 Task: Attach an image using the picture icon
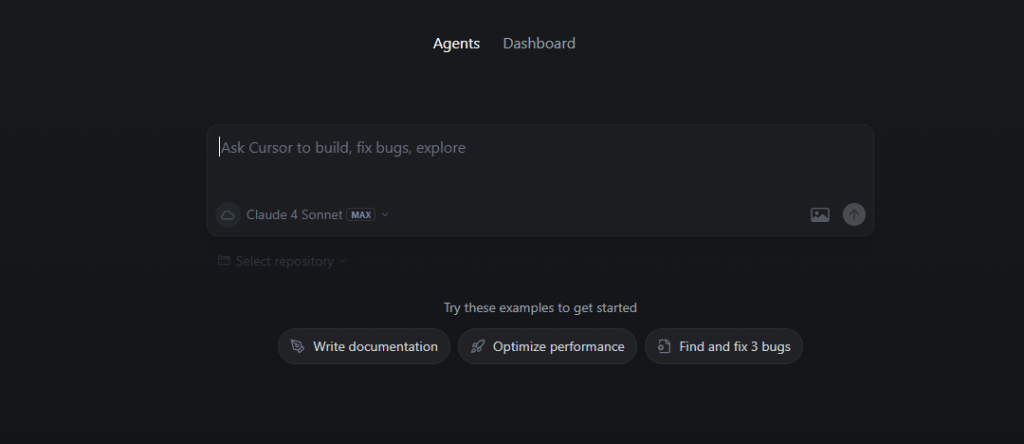point(820,215)
